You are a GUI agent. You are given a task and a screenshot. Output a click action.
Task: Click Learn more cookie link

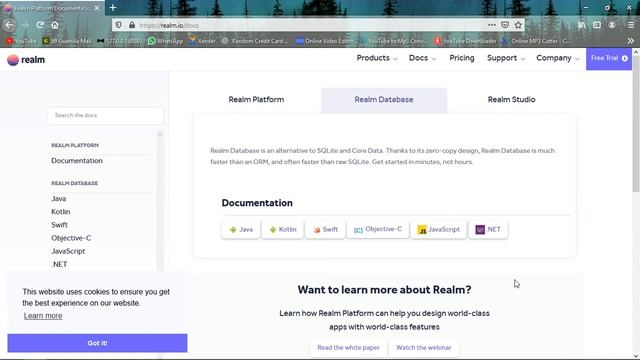coord(43,316)
